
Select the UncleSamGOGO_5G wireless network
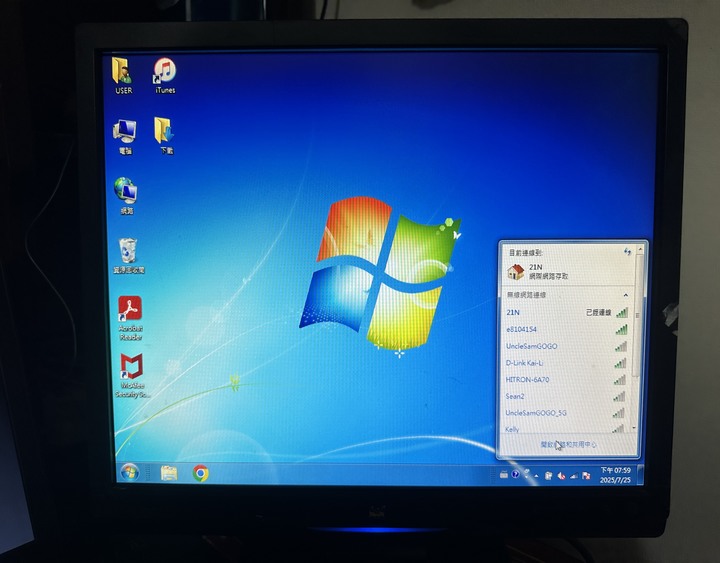pos(567,413)
